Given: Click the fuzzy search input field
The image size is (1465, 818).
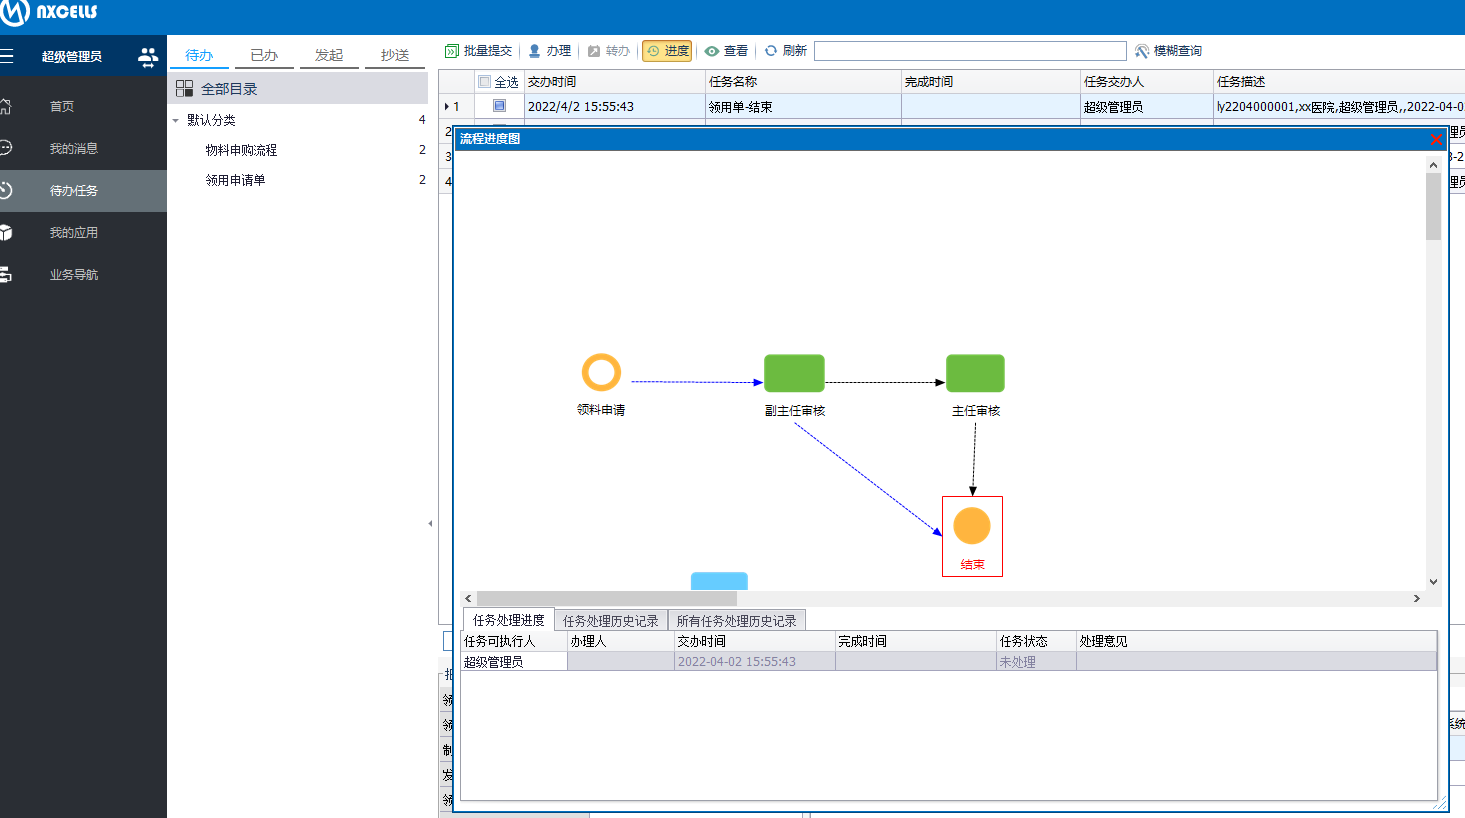Looking at the screenshot, I should coord(969,51).
